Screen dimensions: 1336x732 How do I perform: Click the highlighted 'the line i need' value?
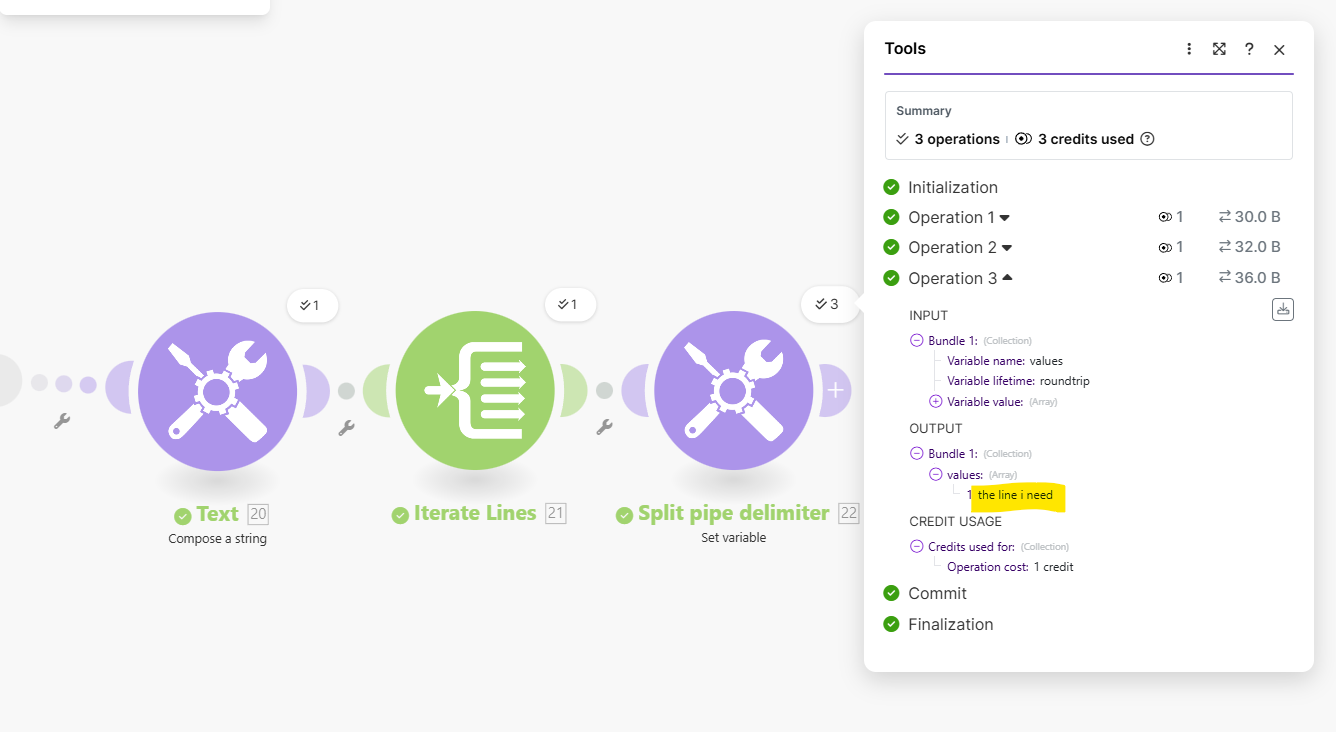point(1015,496)
